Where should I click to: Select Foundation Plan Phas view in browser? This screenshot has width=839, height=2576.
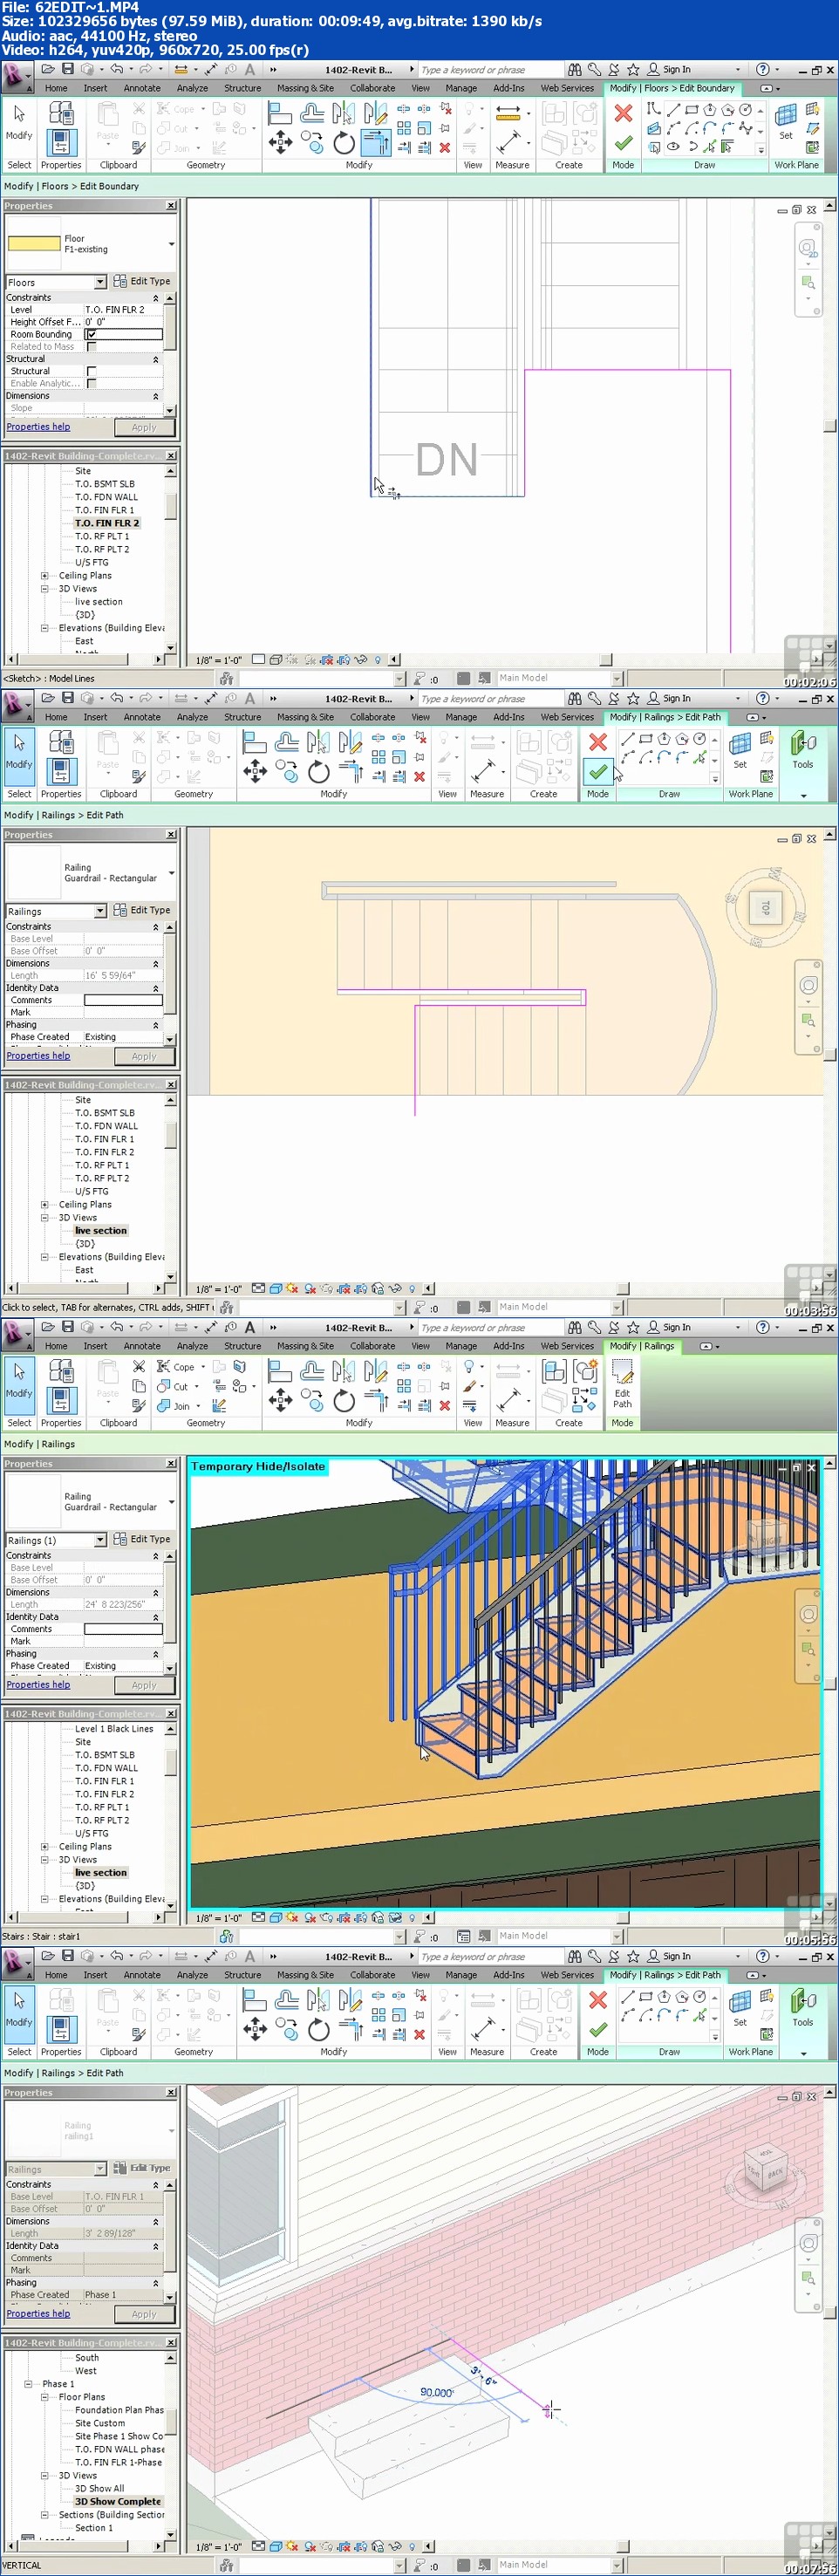click(x=119, y=2410)
